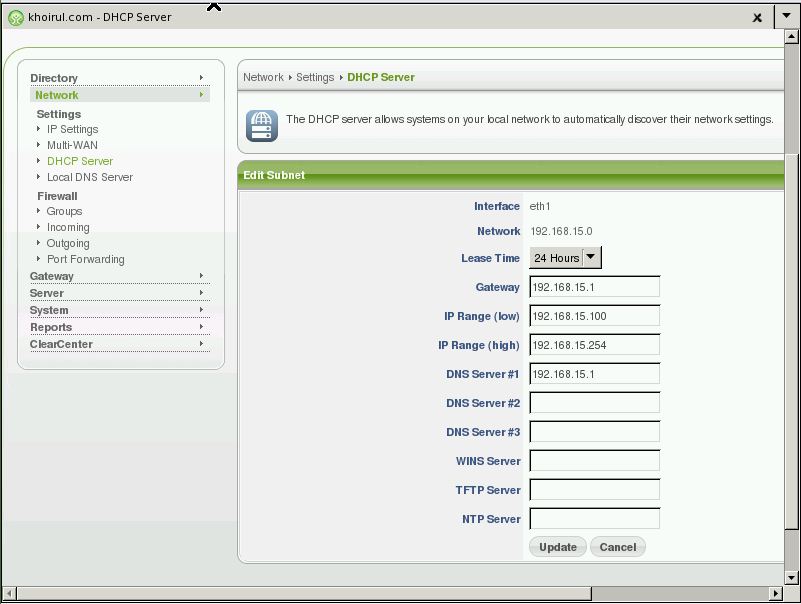Click DHCP Server in the breadcrumb
This screenshot has height=604, width=801.
(381, 77)
